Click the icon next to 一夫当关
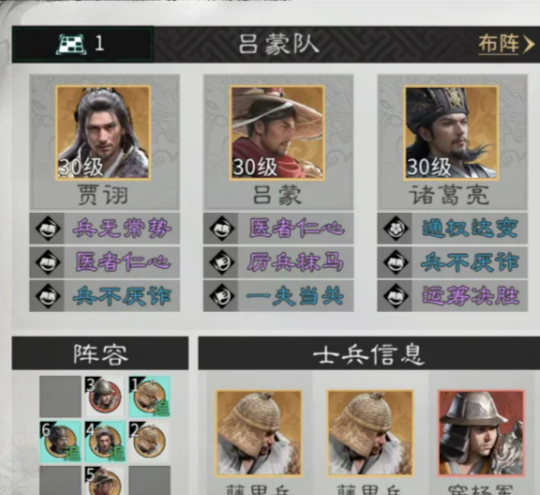 point(222,296)
